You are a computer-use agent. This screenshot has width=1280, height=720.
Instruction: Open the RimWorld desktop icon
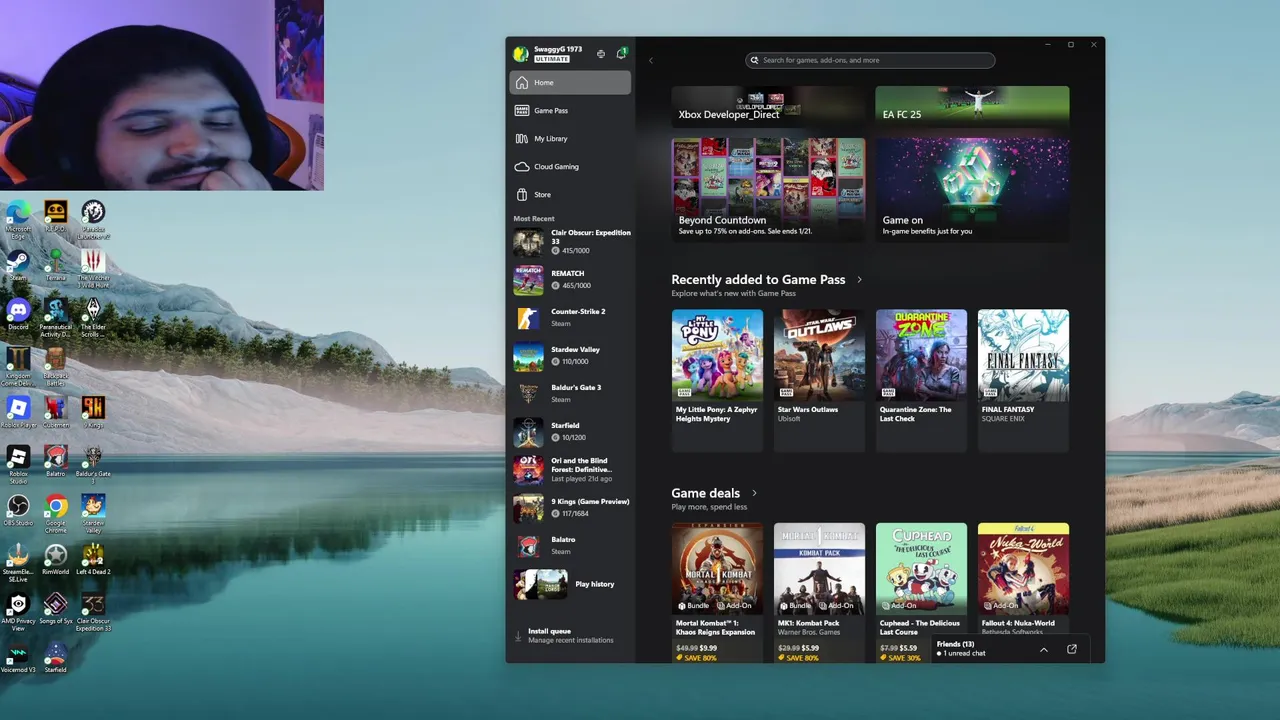point(55,560)
